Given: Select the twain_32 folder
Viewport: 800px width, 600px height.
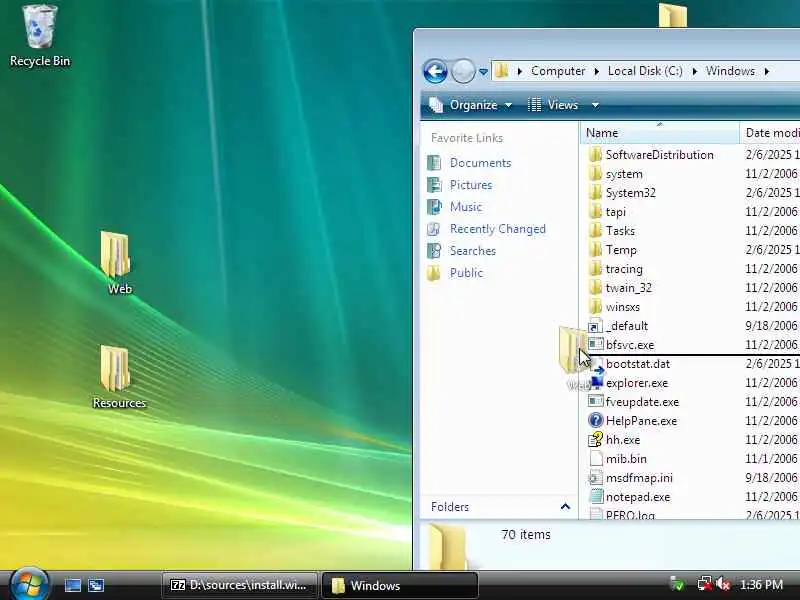Looking at the screenshot, I should 628,288.
